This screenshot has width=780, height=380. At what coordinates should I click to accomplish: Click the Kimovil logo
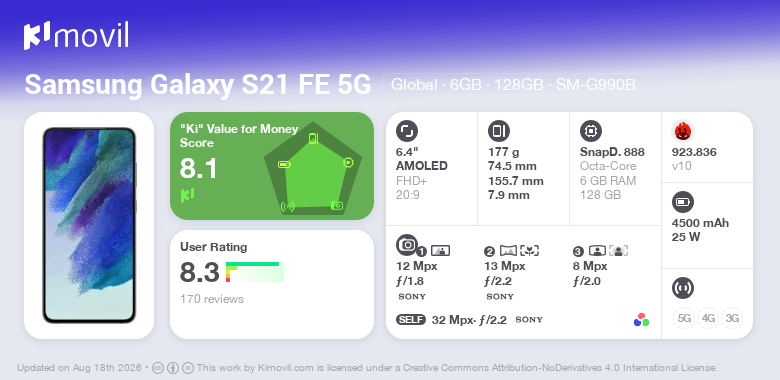pyautogui.click(x=76, y=35)
